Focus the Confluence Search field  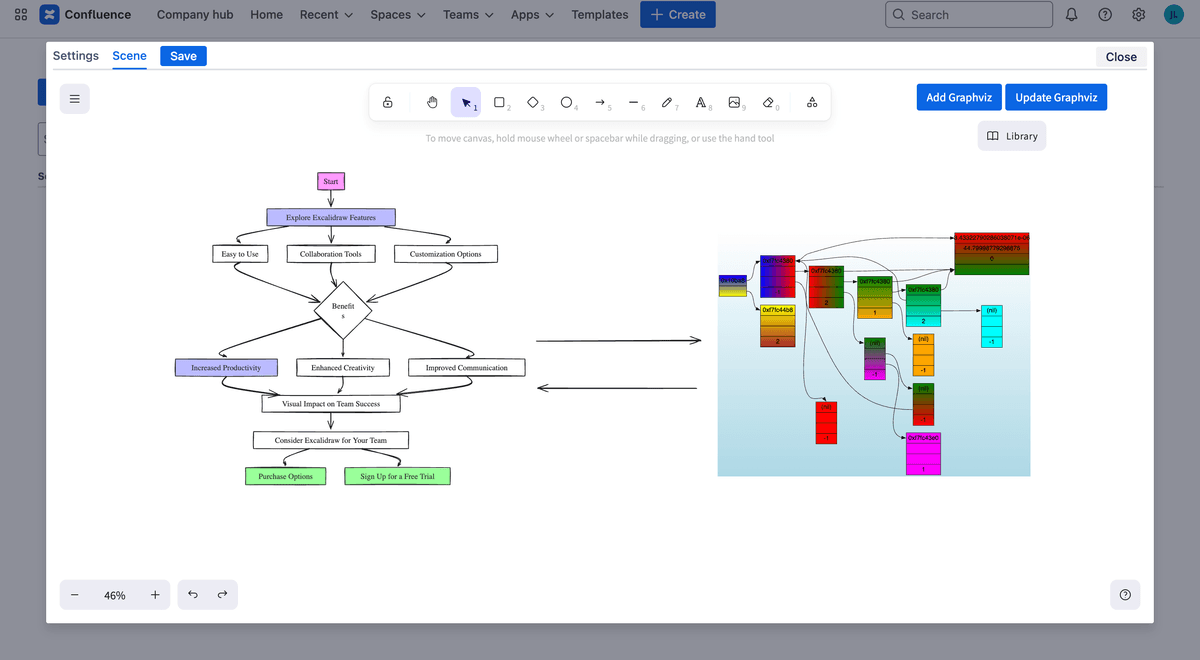[969, 15]
